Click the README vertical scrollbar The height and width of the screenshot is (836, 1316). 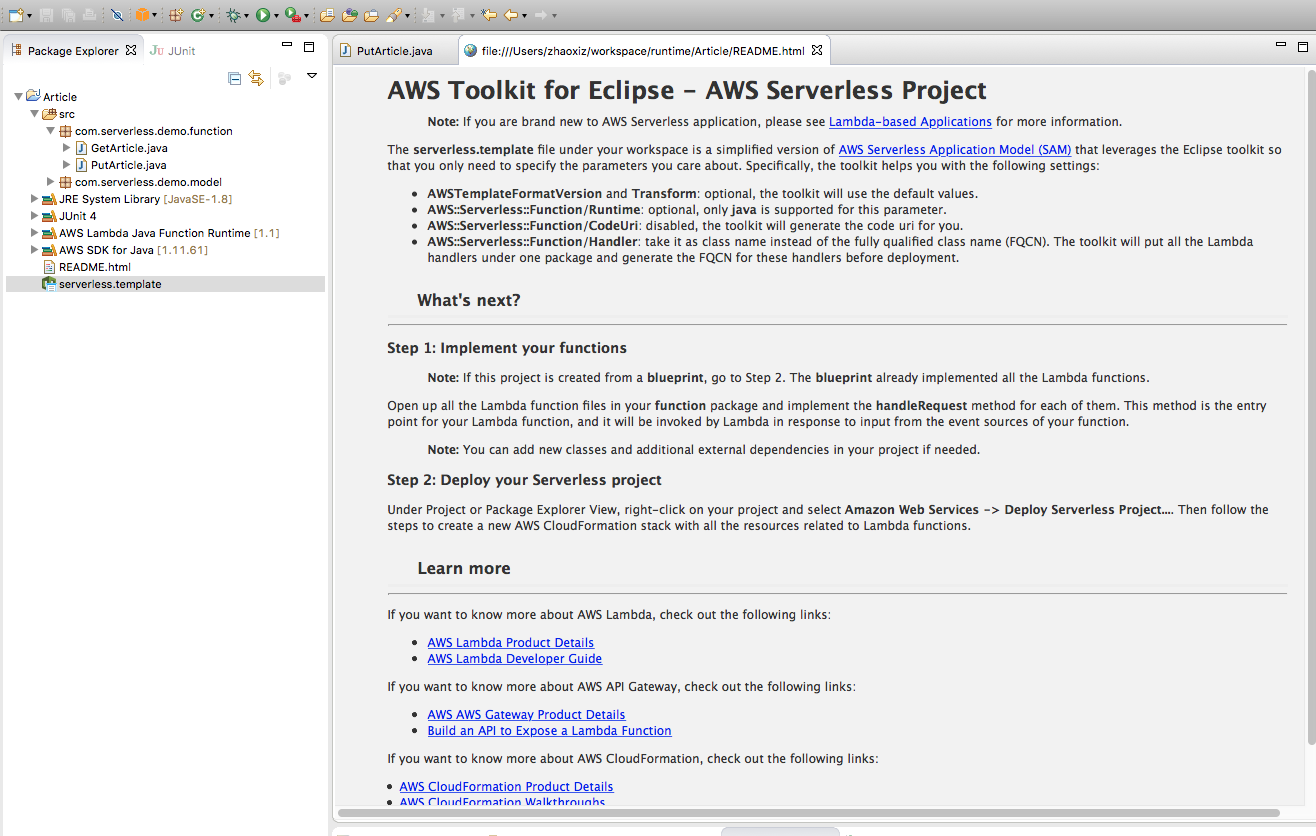[1310, 405]
